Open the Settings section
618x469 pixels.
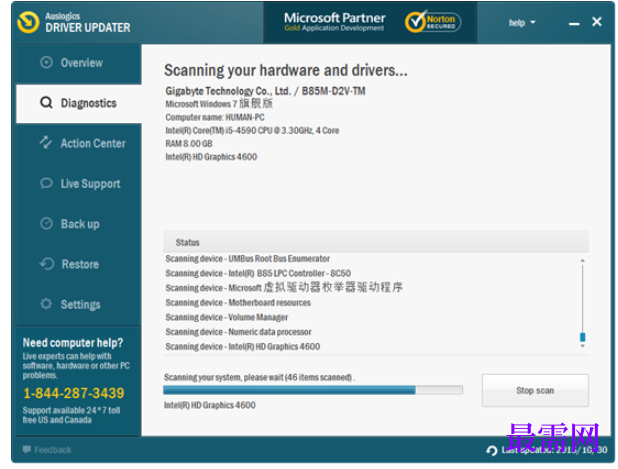coord(79,304)
